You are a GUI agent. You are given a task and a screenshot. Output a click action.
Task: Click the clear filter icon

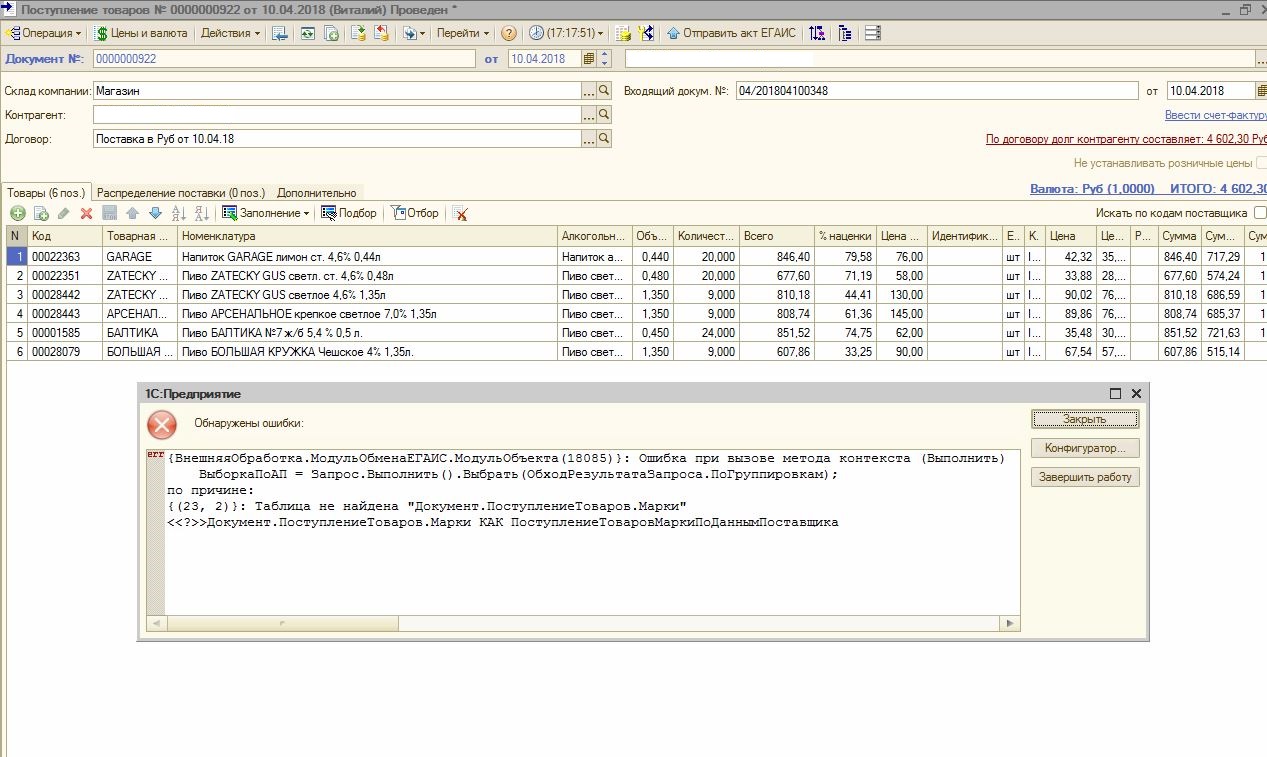460,213
